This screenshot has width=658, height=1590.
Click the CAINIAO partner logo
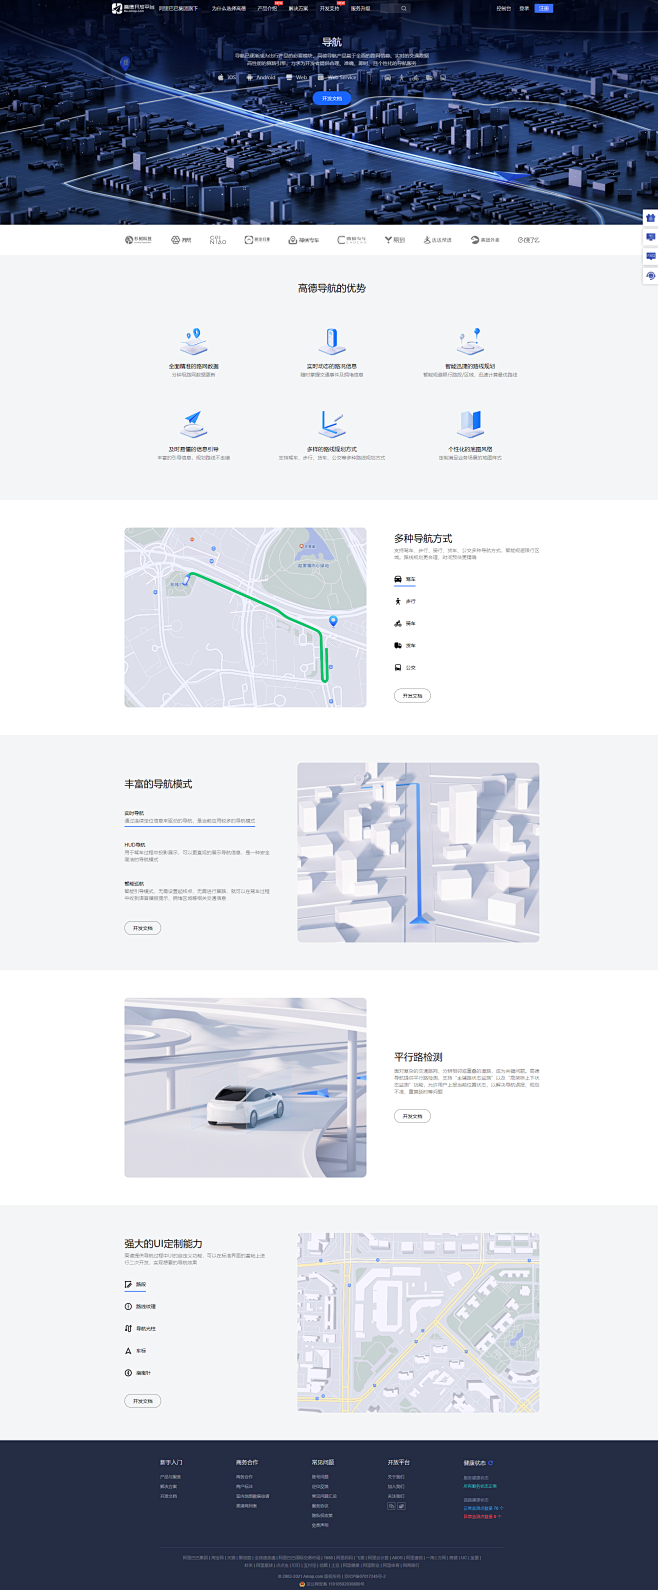[218, 240]
